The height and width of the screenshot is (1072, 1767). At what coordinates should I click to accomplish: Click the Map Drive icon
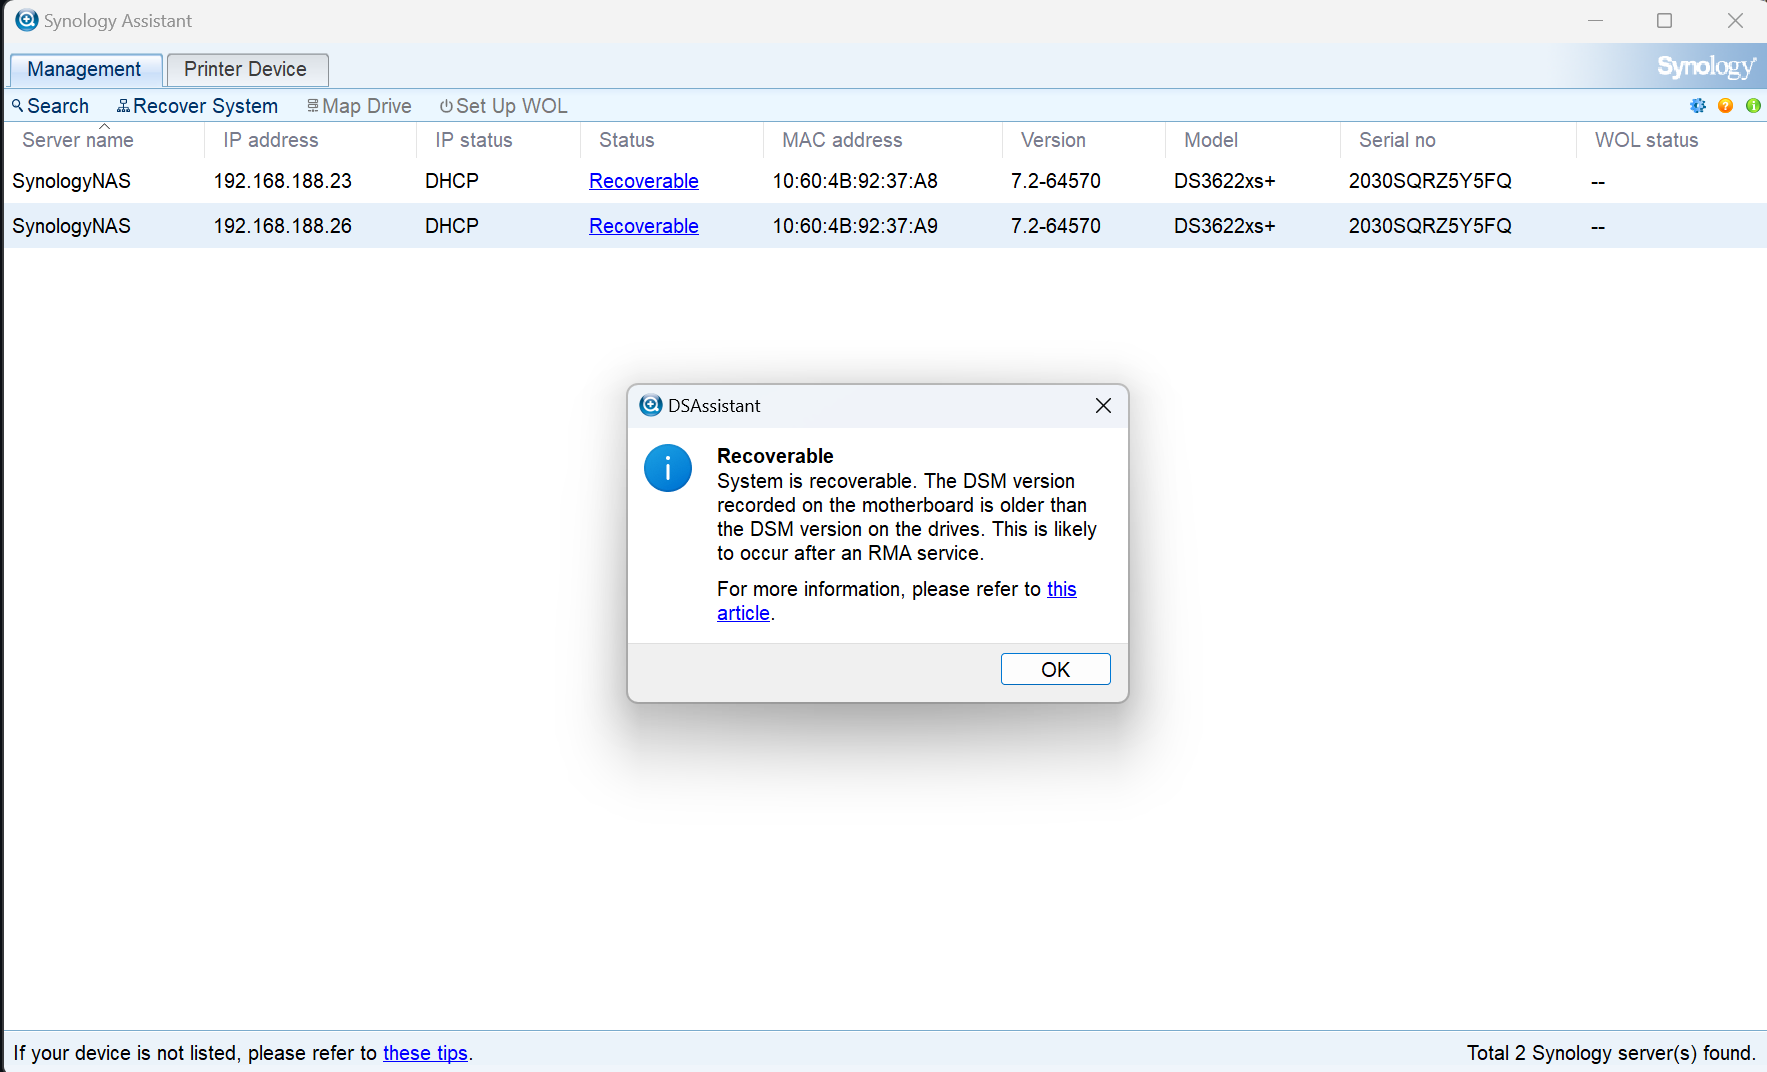point(313,105)
